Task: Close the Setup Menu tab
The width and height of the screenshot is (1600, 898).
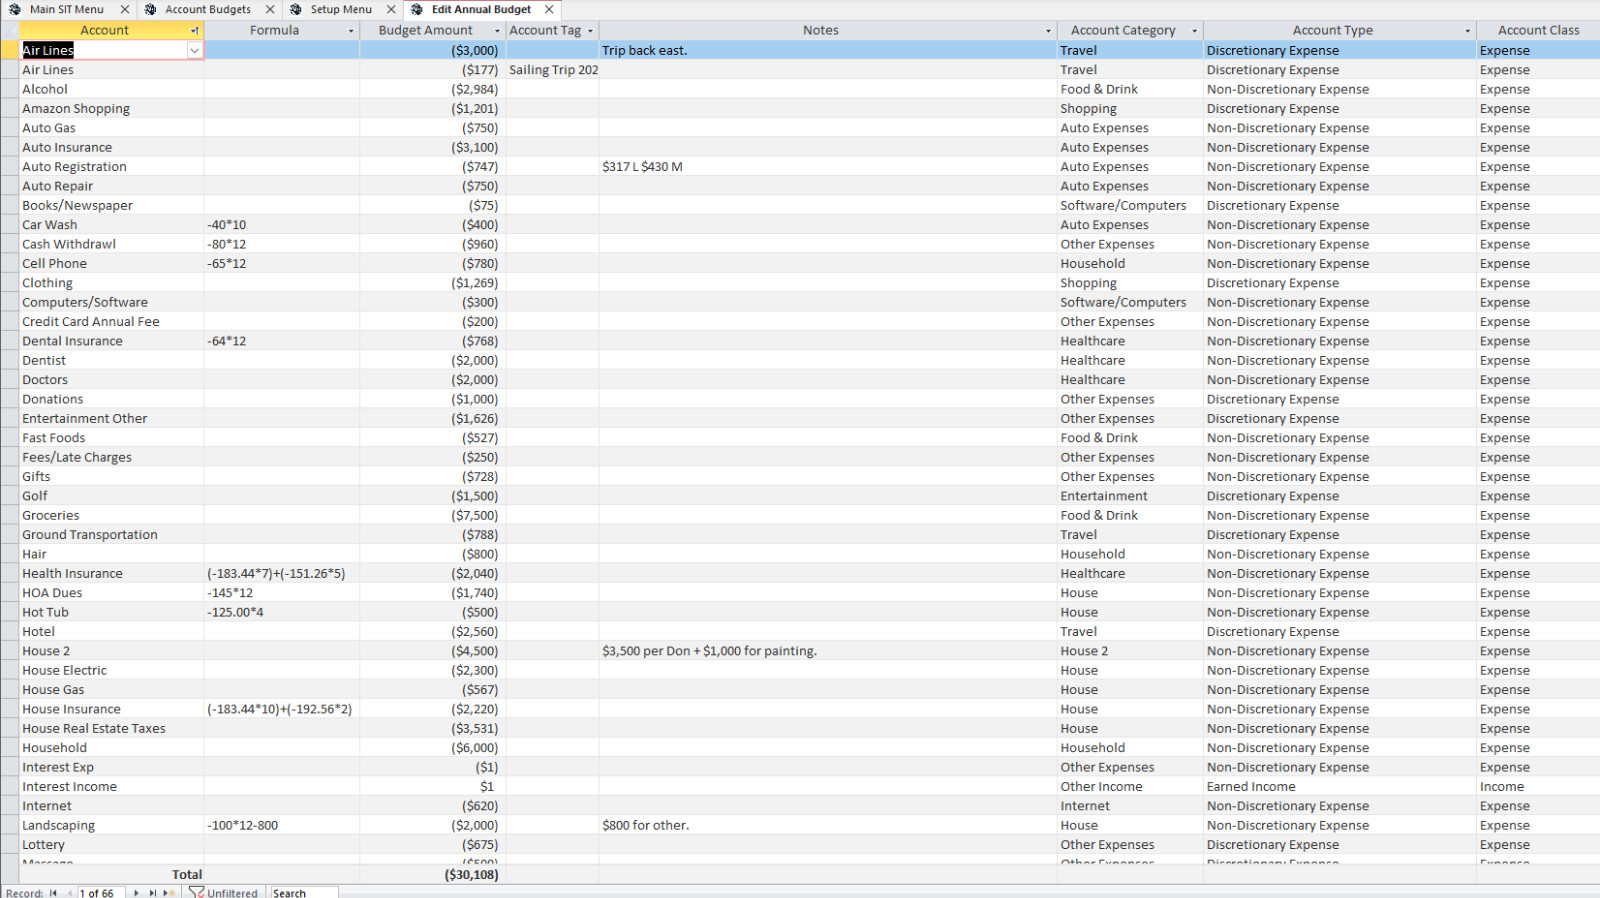Action: [x=391, y=9]
